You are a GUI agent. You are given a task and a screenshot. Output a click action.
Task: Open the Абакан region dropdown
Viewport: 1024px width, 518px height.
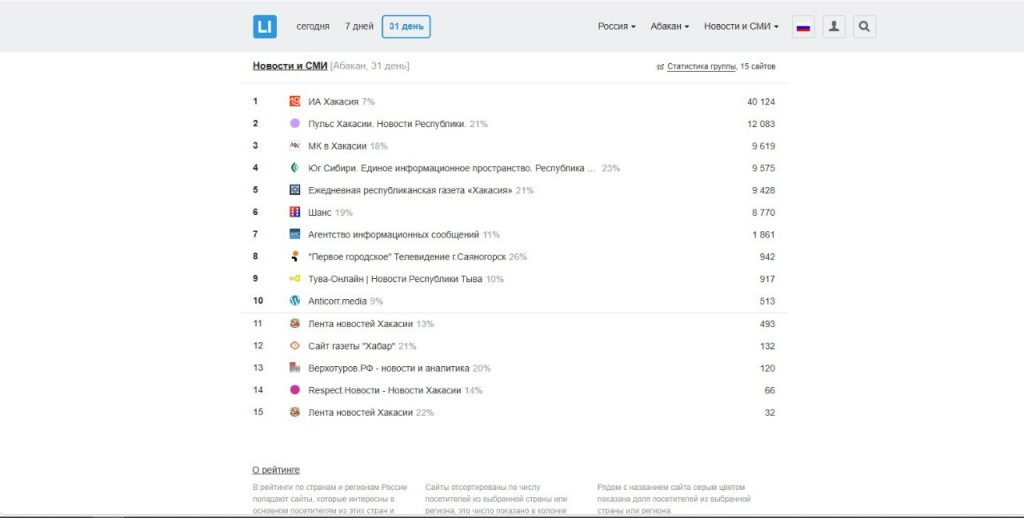[x=669, y=27]
